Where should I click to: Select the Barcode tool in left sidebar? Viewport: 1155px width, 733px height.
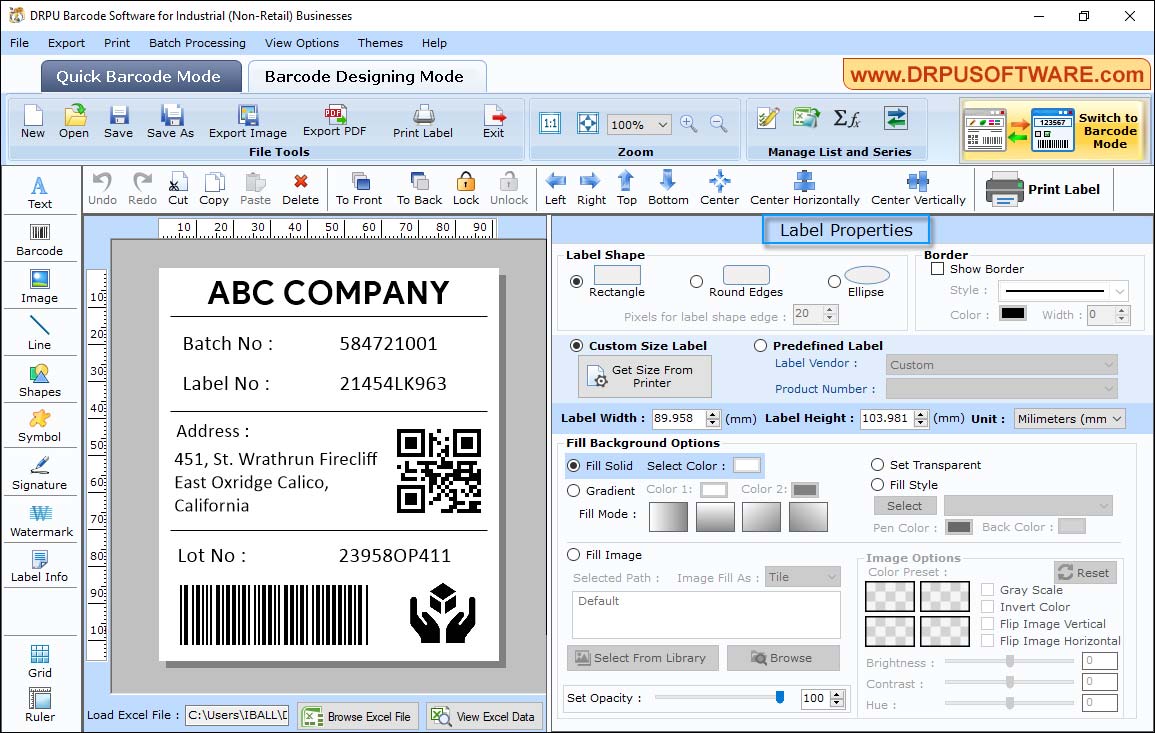(40, 239)
